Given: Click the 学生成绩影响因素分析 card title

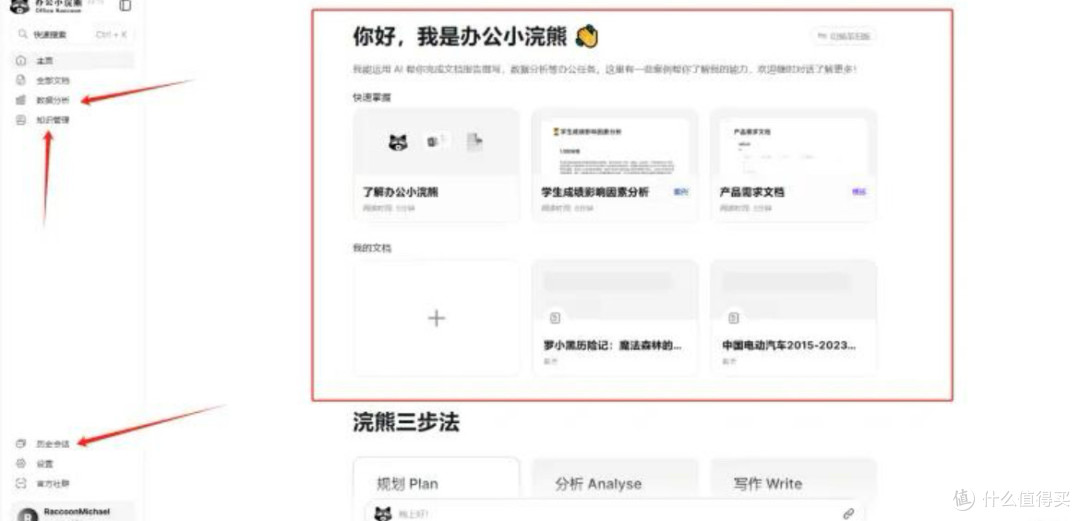Looking at the screenshot, I should tap(595, 192).
